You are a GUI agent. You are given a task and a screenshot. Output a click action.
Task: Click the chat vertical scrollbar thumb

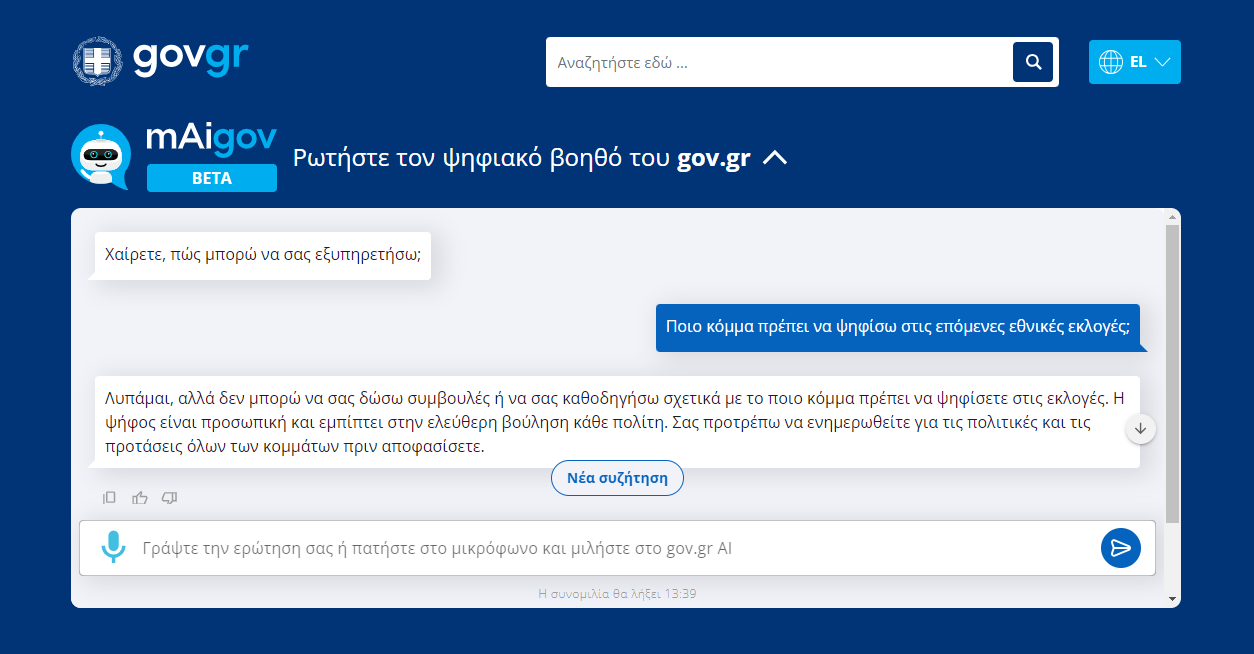[1173, 375]
